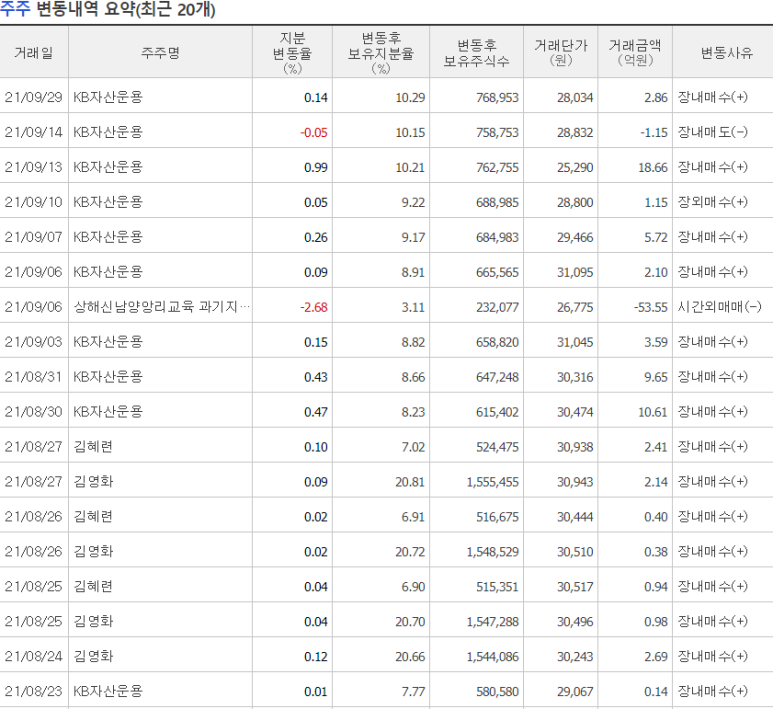Click the 주주명 column header

point(160,53)
